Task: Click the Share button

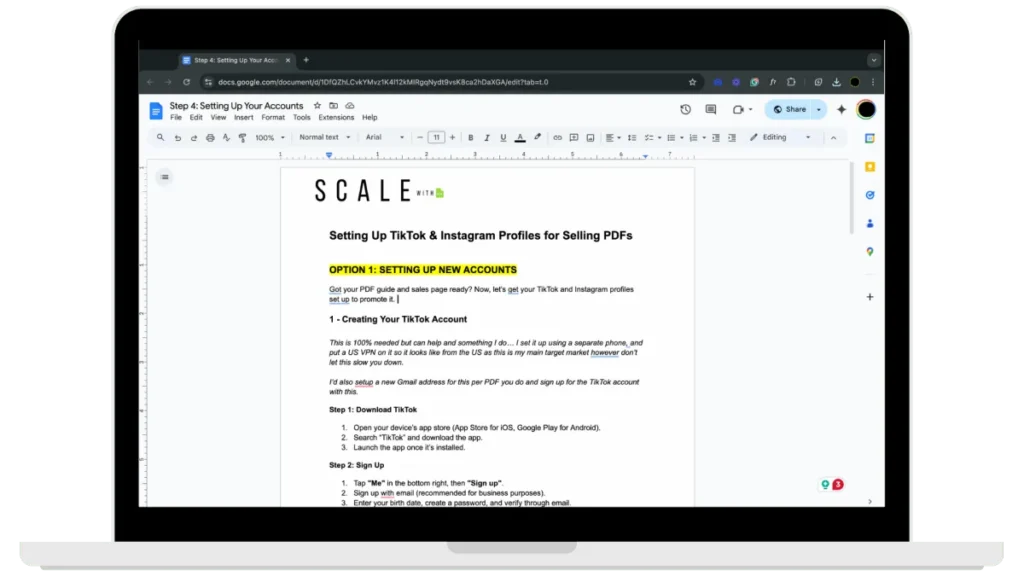Action: tap(789, 110)
